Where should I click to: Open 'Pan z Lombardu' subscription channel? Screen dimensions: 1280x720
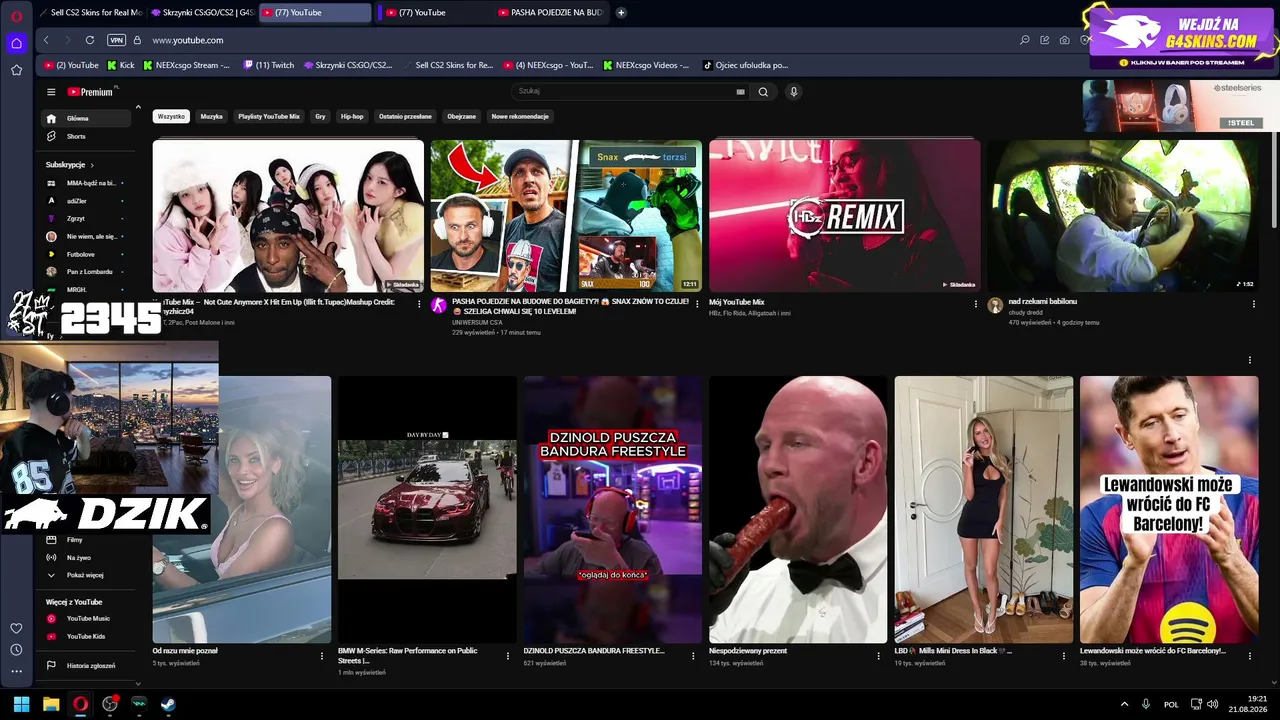tap(86, 272)
